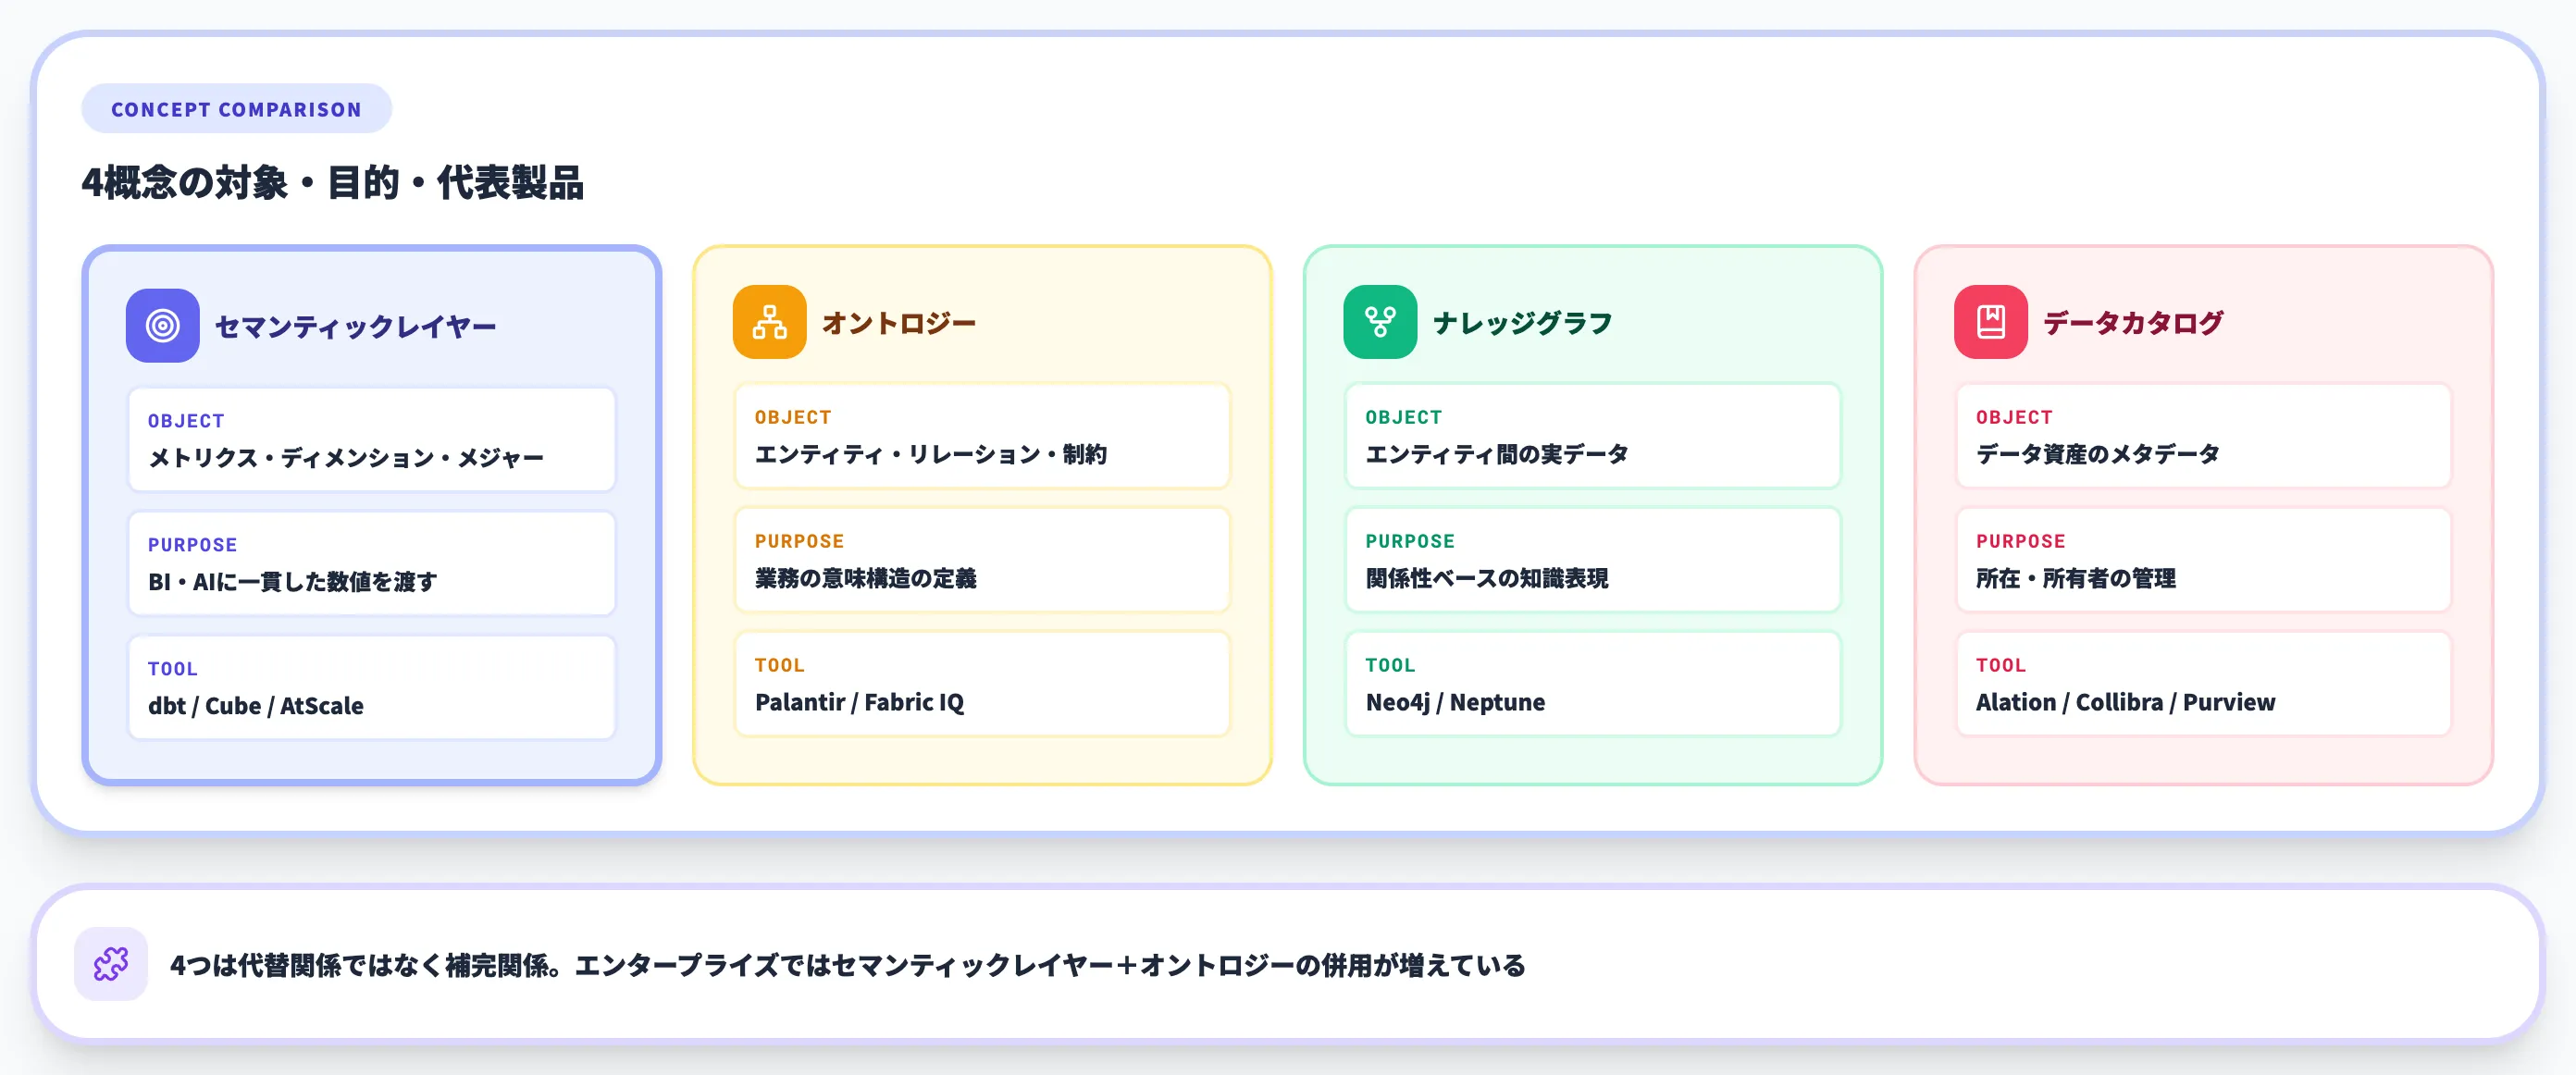The width and height of the screenshot is (2576, 1075).
Task: Select the オントロジー card title
Action: pyautogui.click(x=898, y=322)
